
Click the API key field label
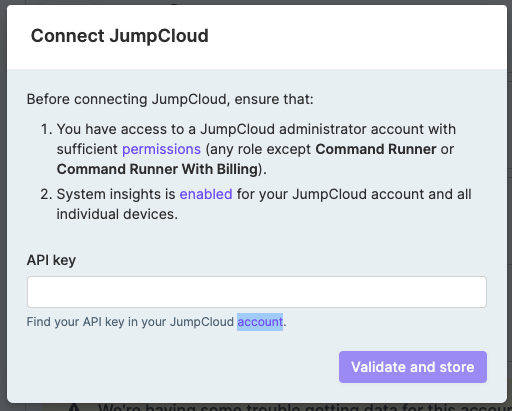[x=51, y=260]
